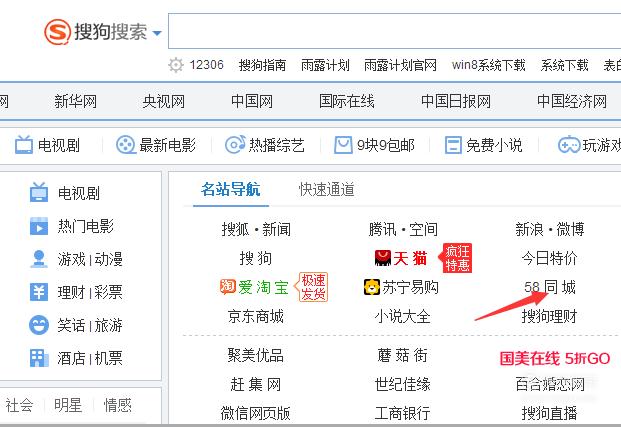Go to 中国日报网 in the news bar

pos(455,101)
